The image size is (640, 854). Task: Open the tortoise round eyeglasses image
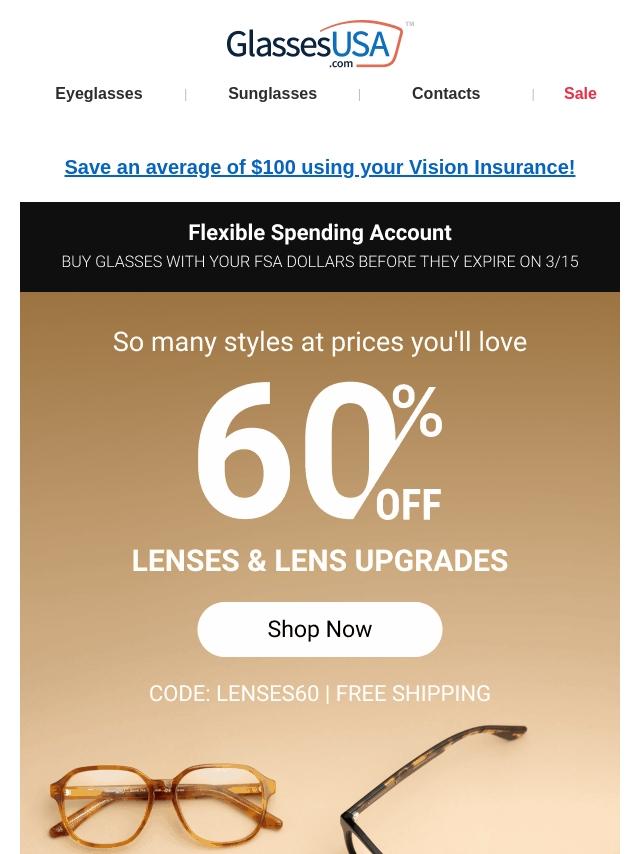[165, 803]
